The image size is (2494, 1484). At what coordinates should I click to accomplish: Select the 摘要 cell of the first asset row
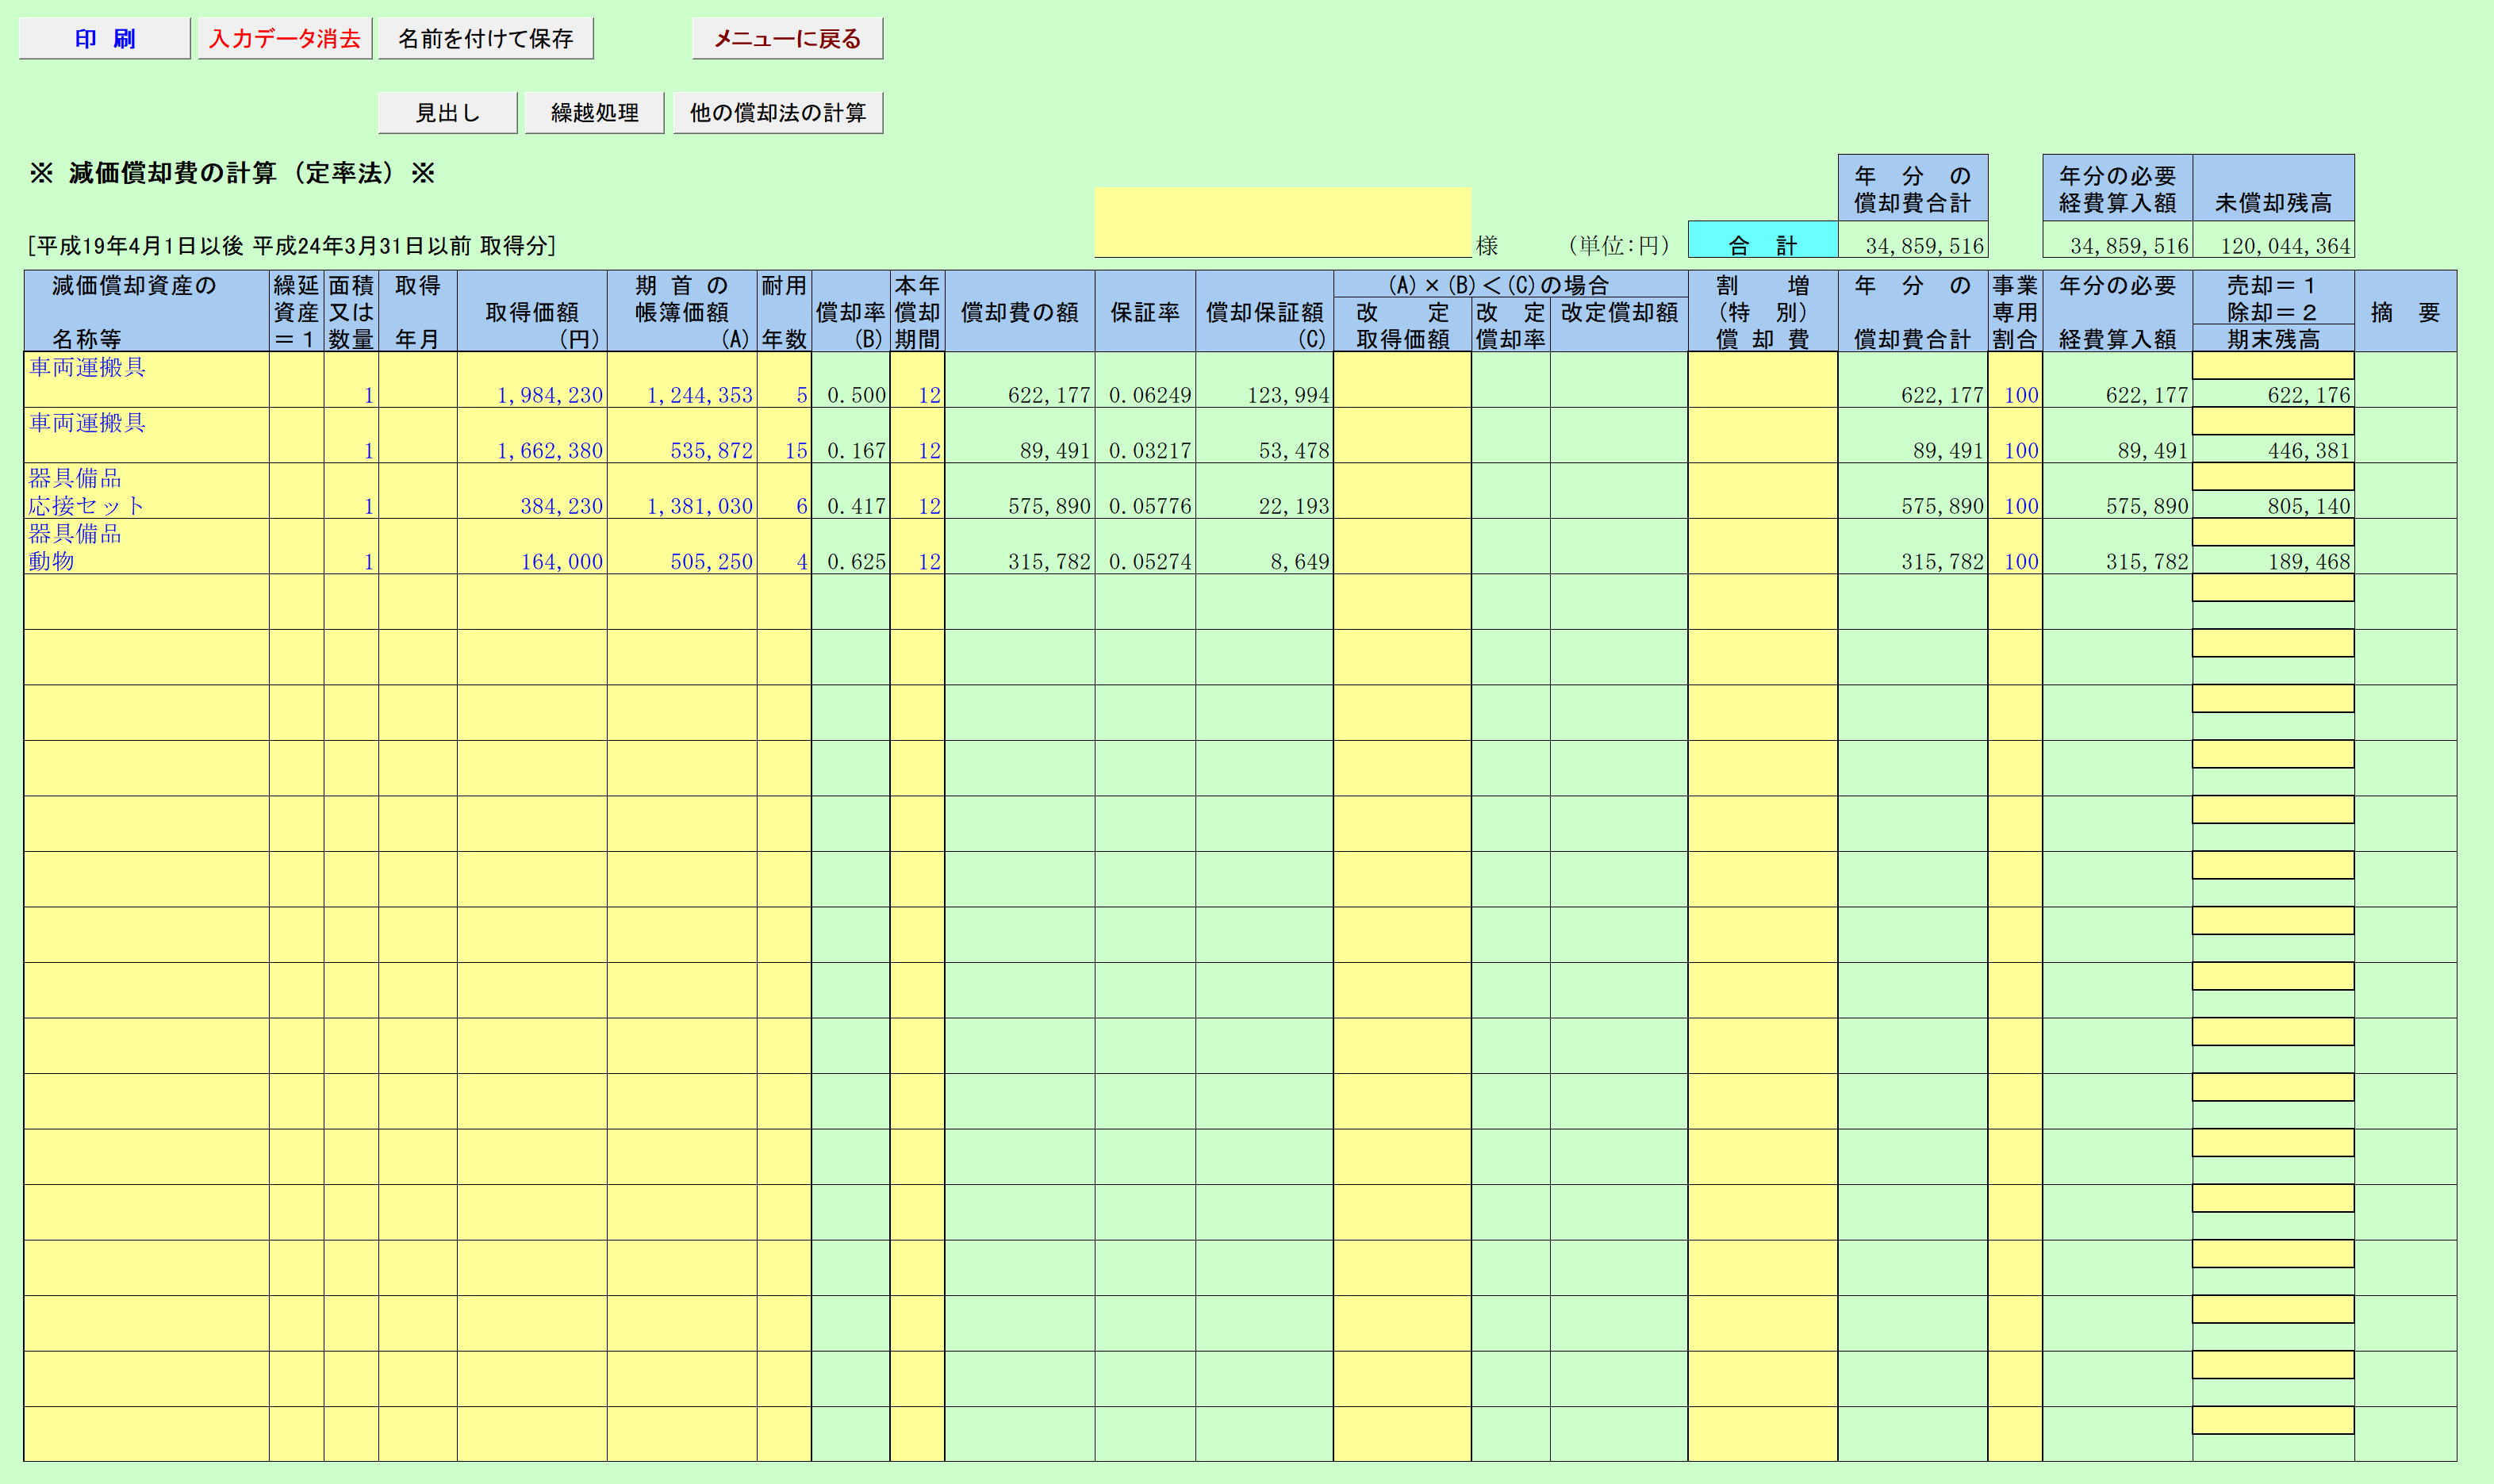(2405, 380)
